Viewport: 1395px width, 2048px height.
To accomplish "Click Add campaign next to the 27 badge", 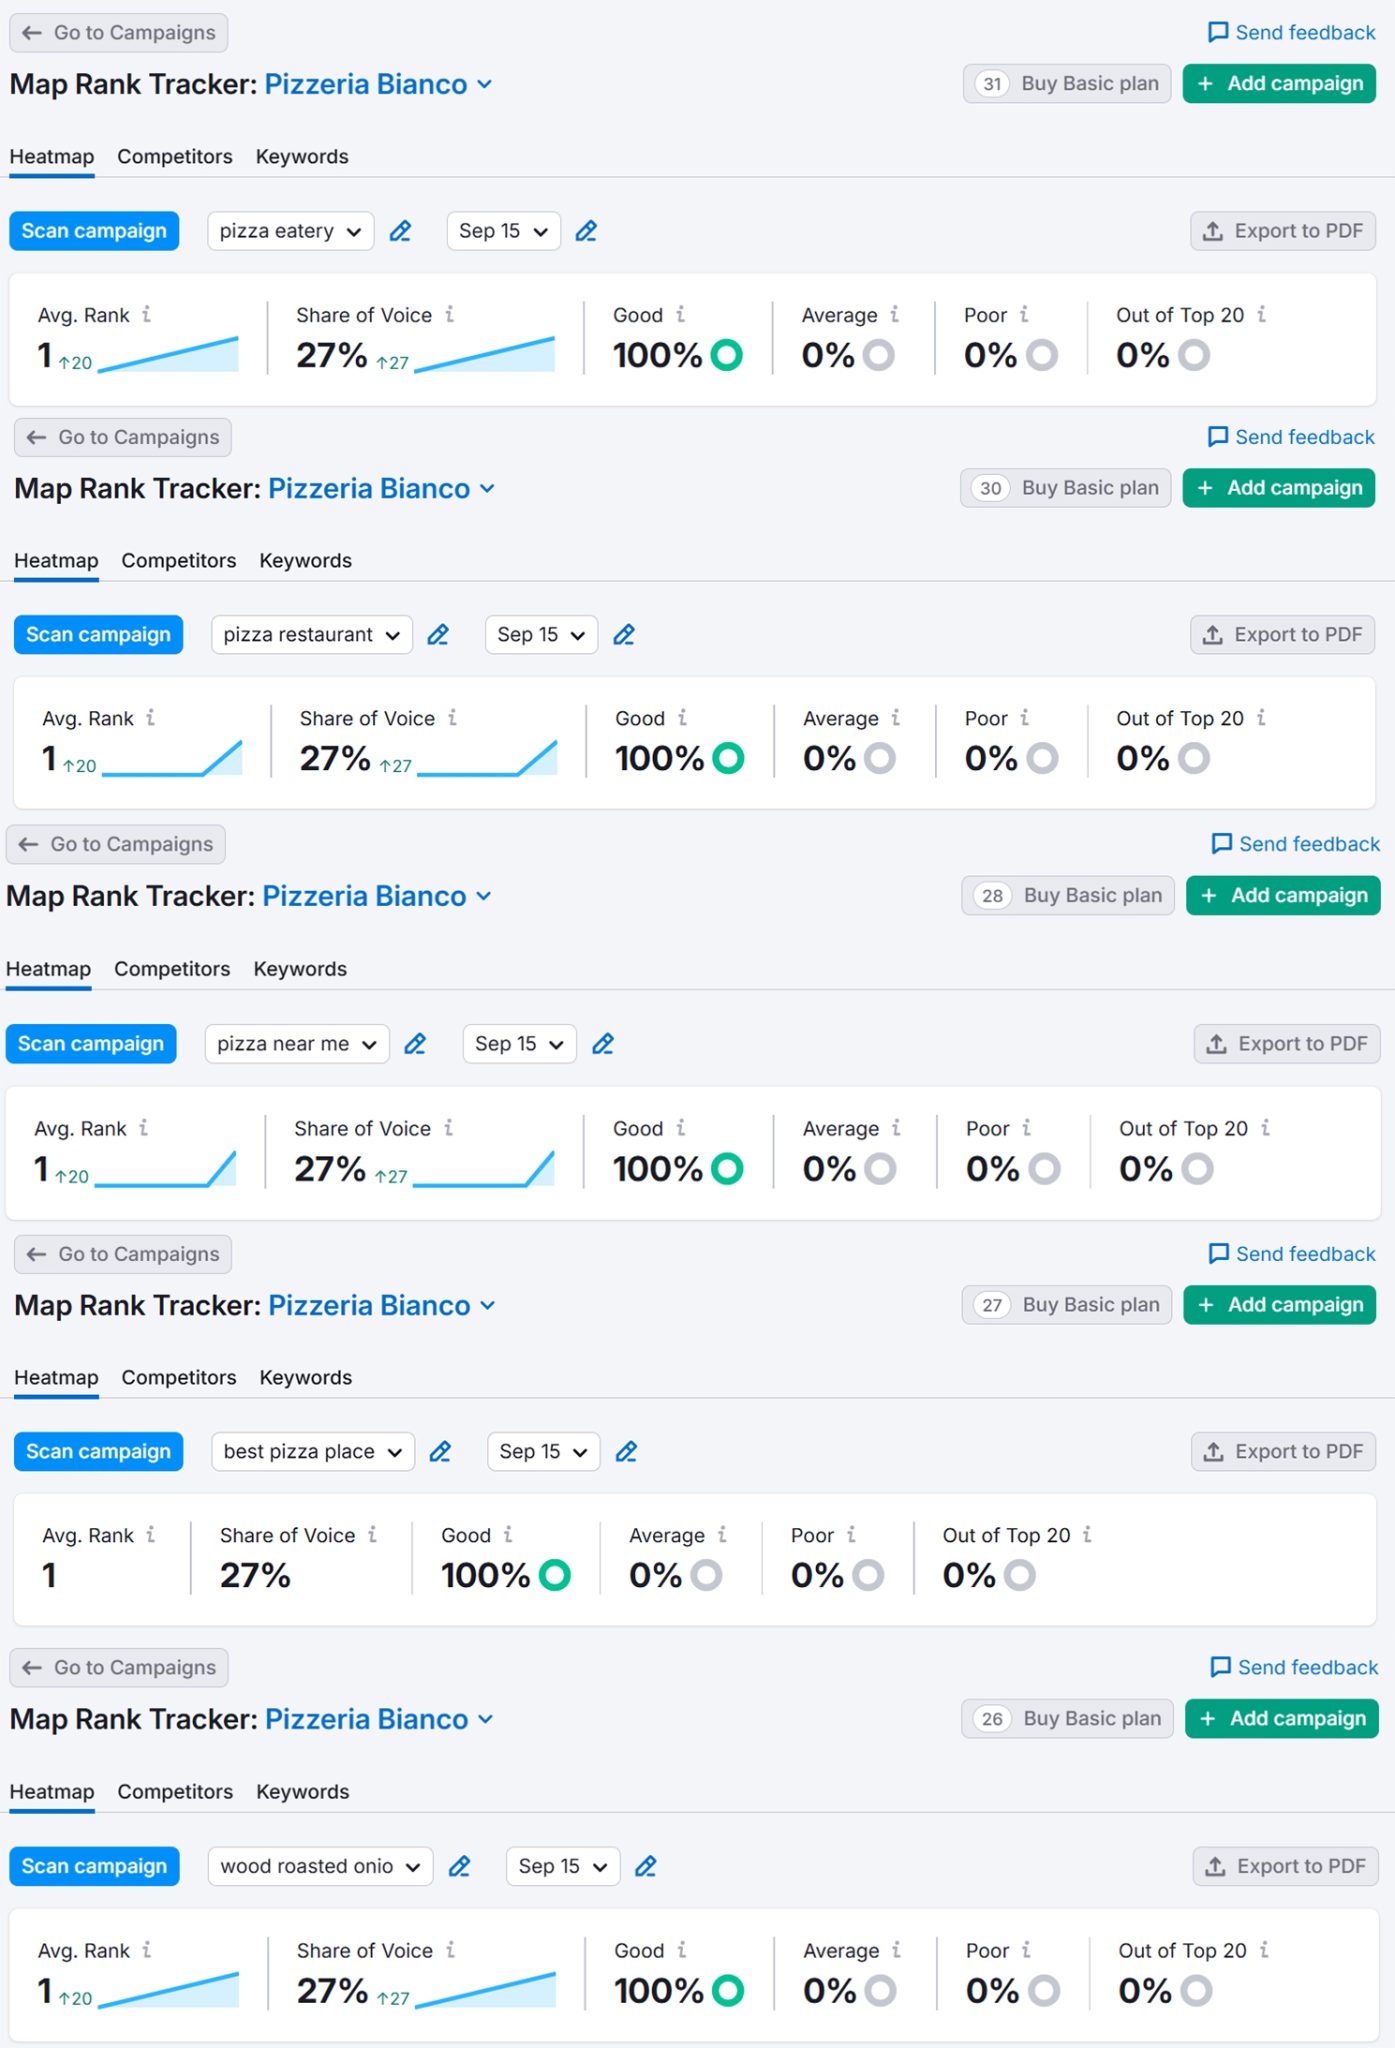I will coord(1280,1305).
